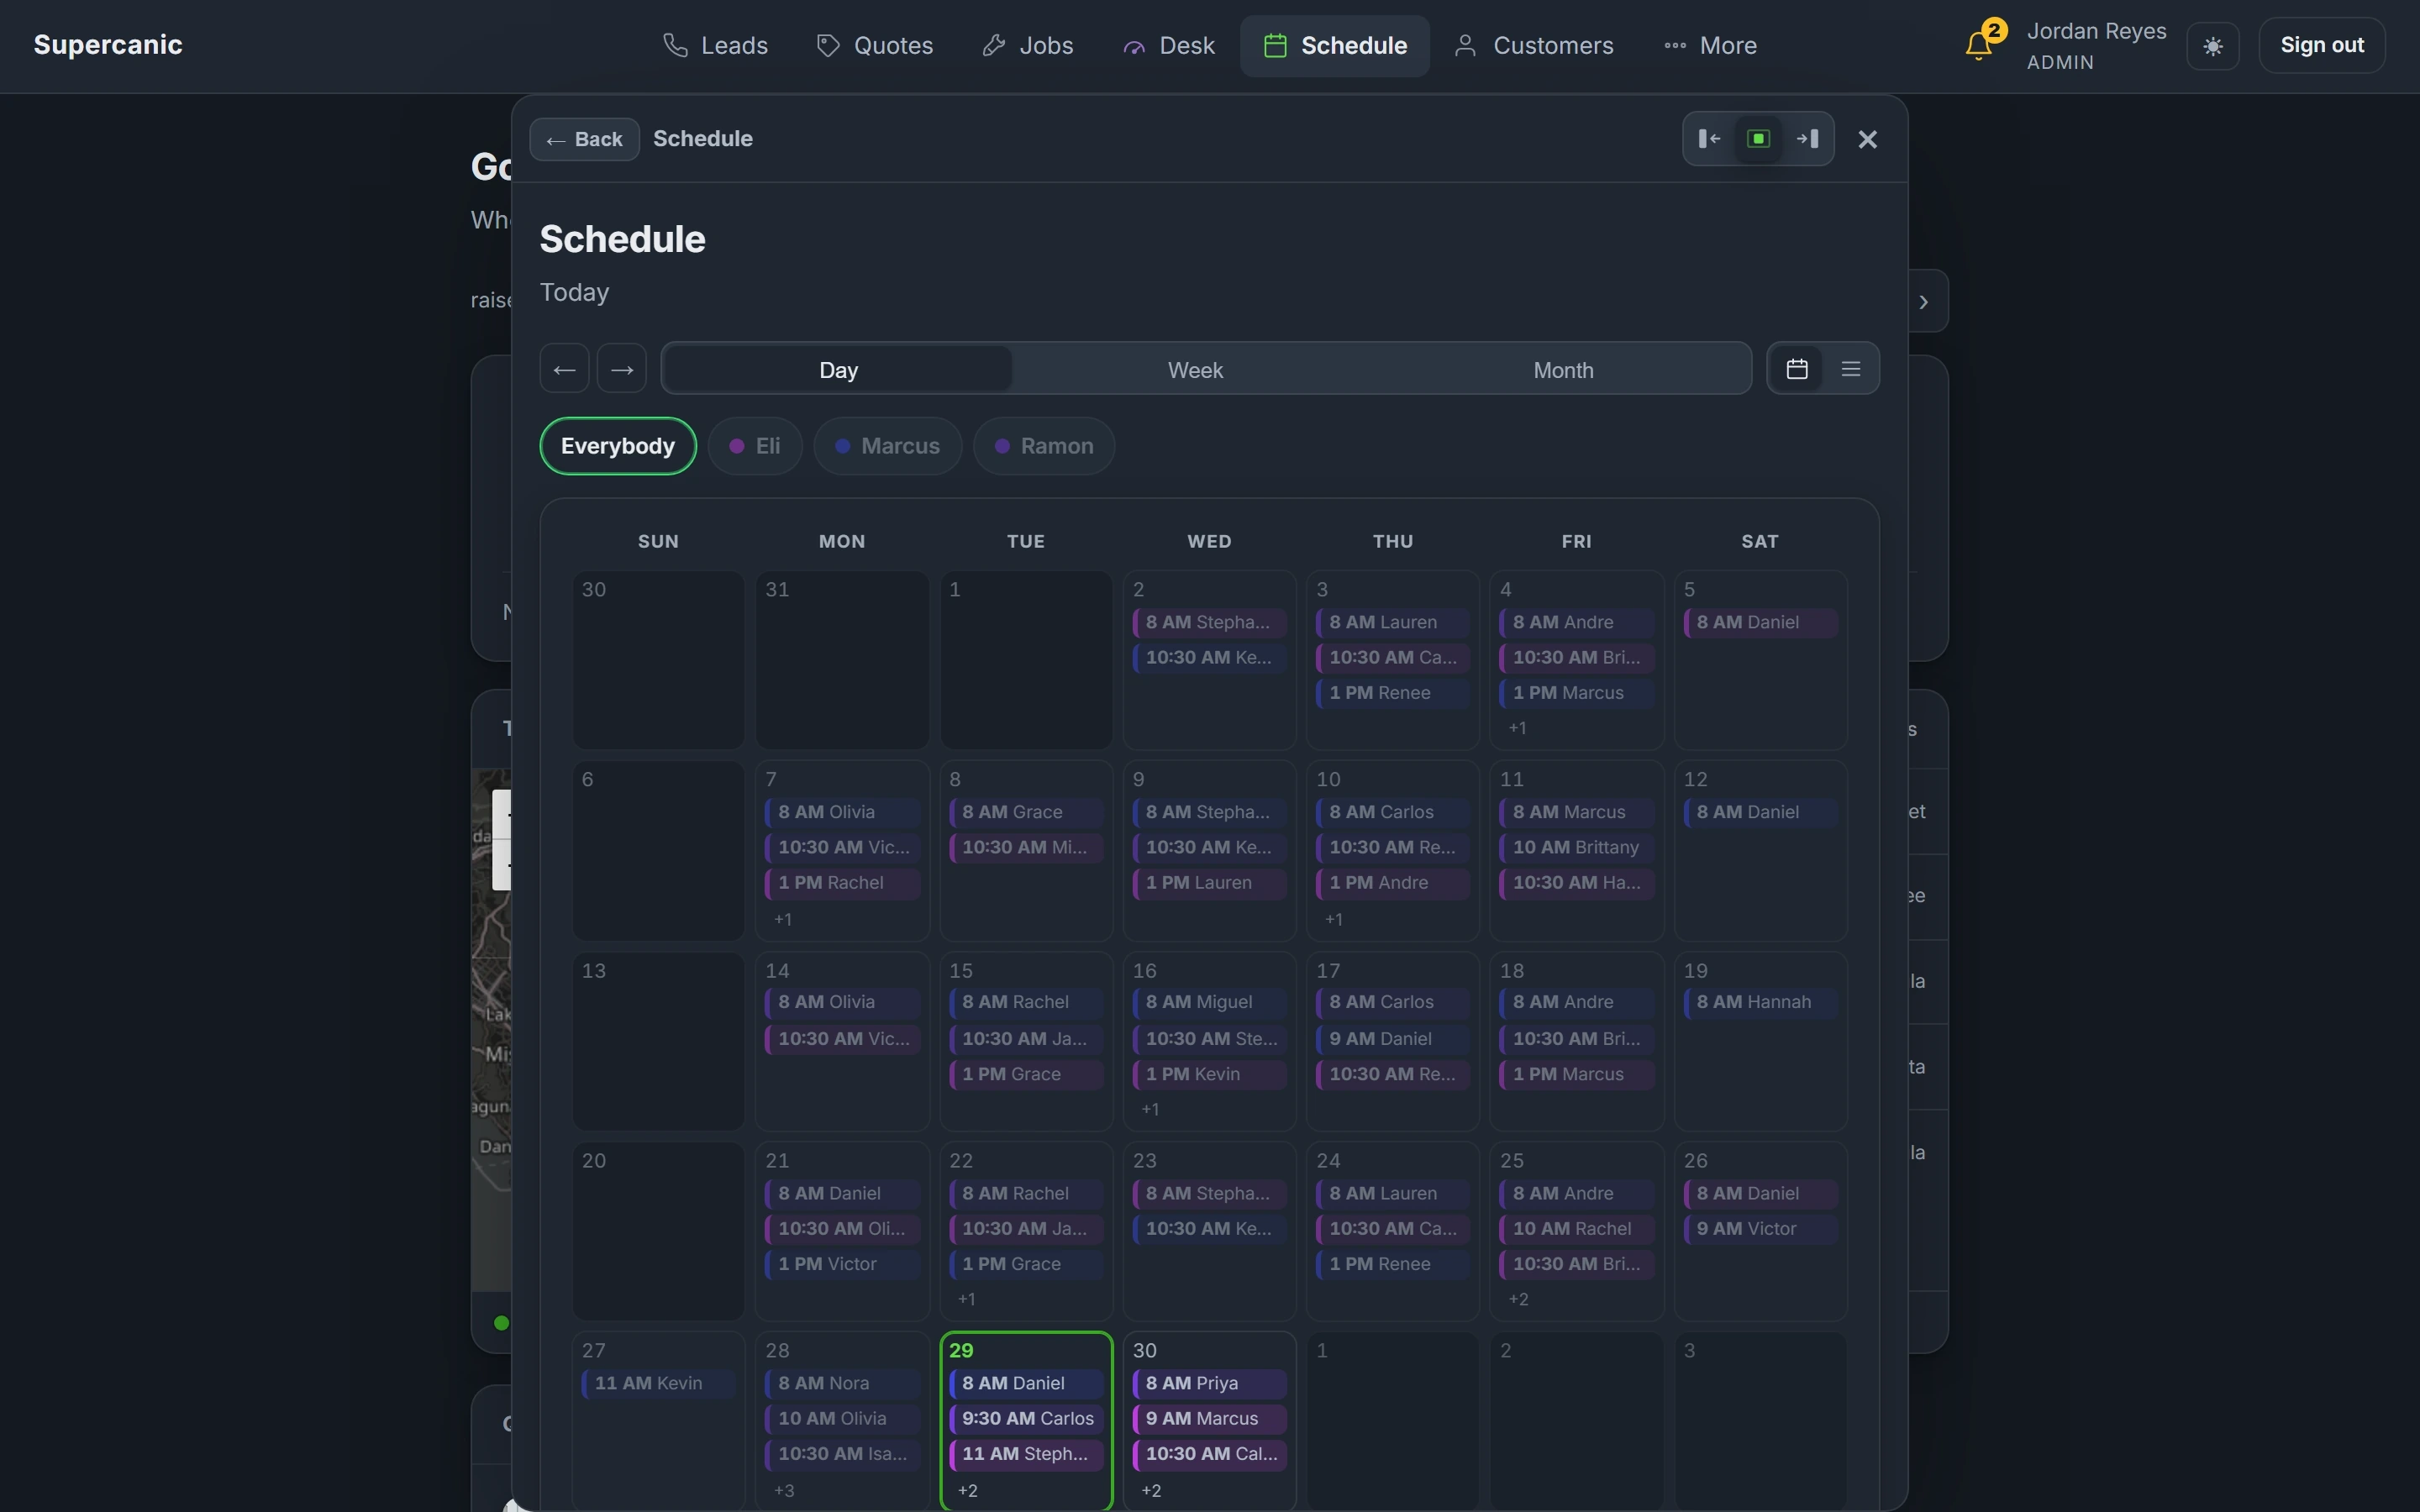The image size is (2420, 1512).
Task: Click the Sign out button
Action: pos(2322,46)
